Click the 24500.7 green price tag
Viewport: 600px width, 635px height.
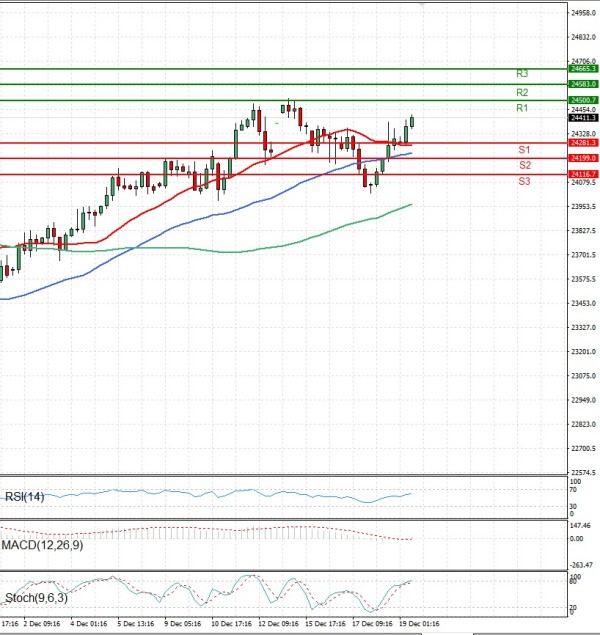point(583,100)
